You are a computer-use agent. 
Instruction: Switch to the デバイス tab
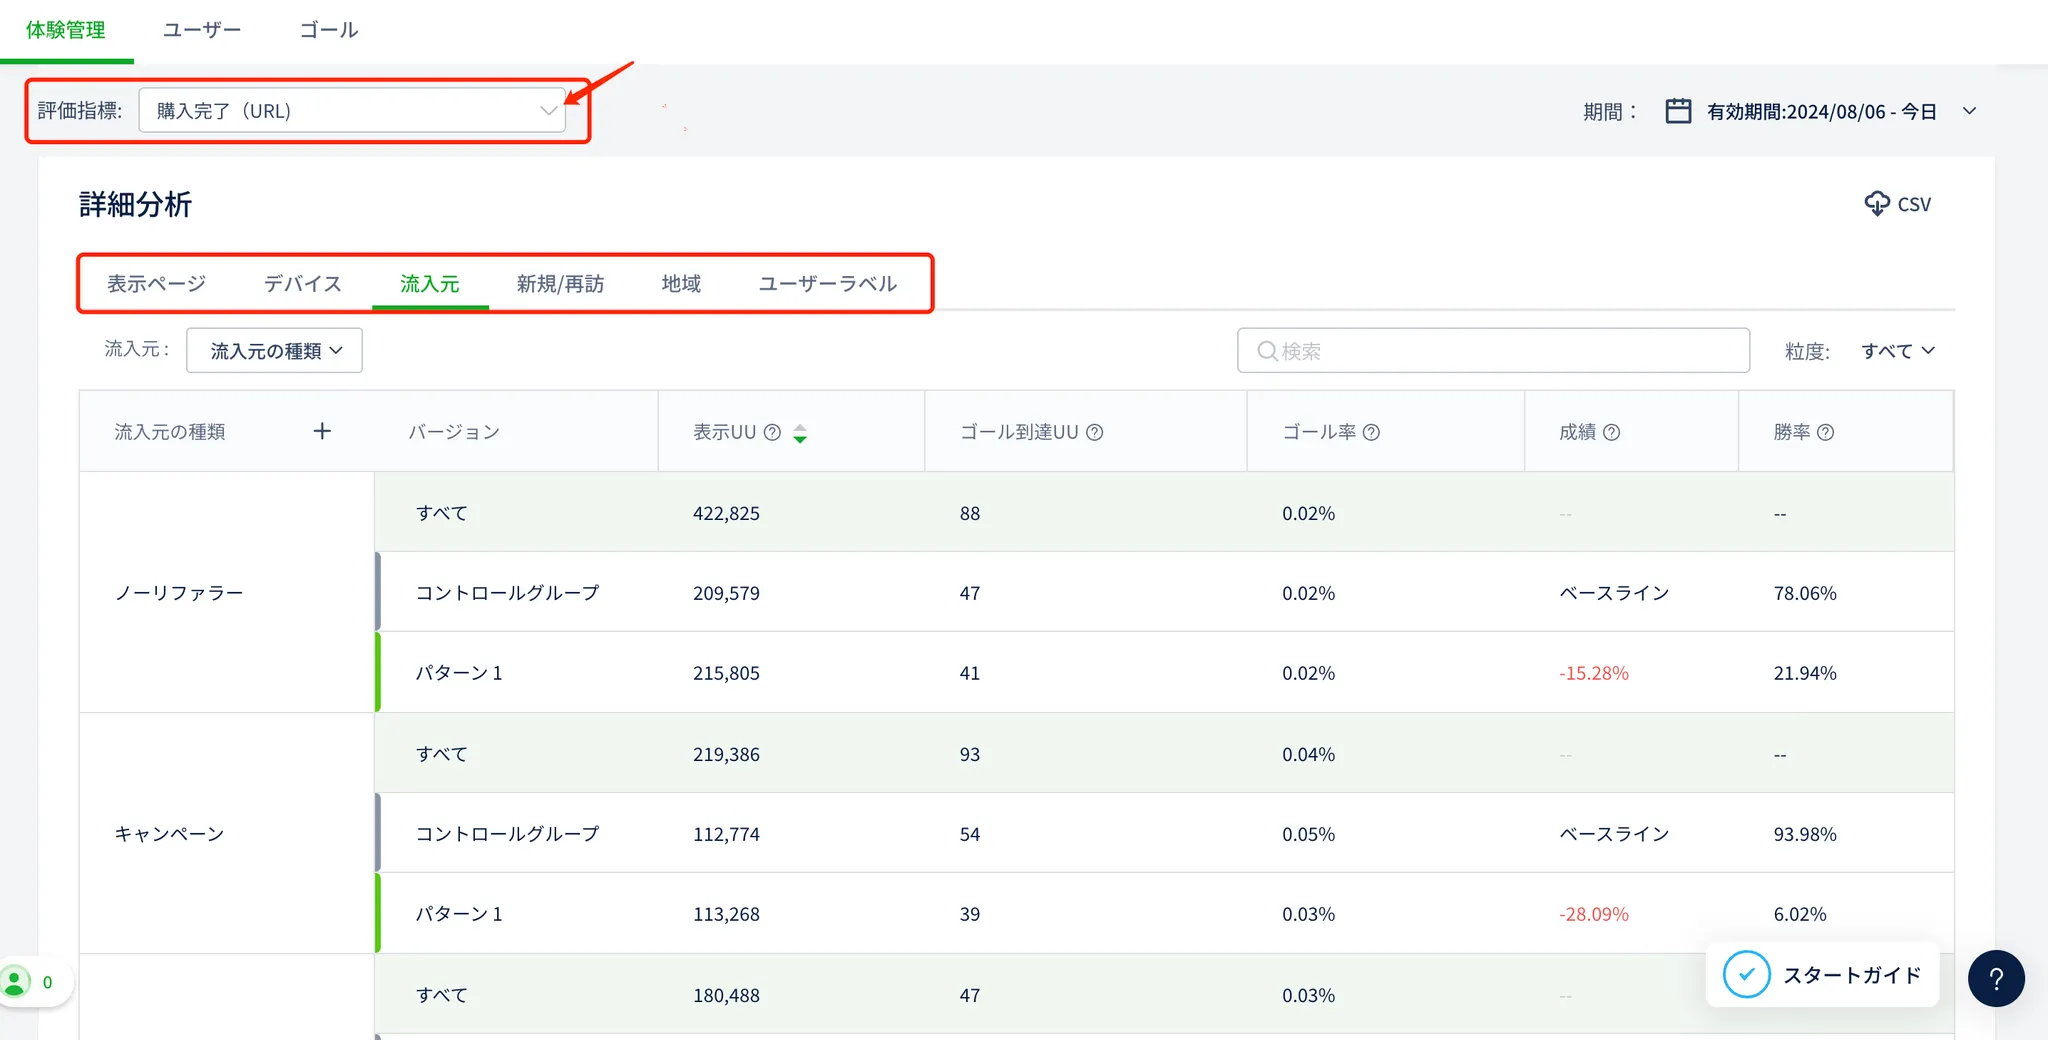pos(302,284)
